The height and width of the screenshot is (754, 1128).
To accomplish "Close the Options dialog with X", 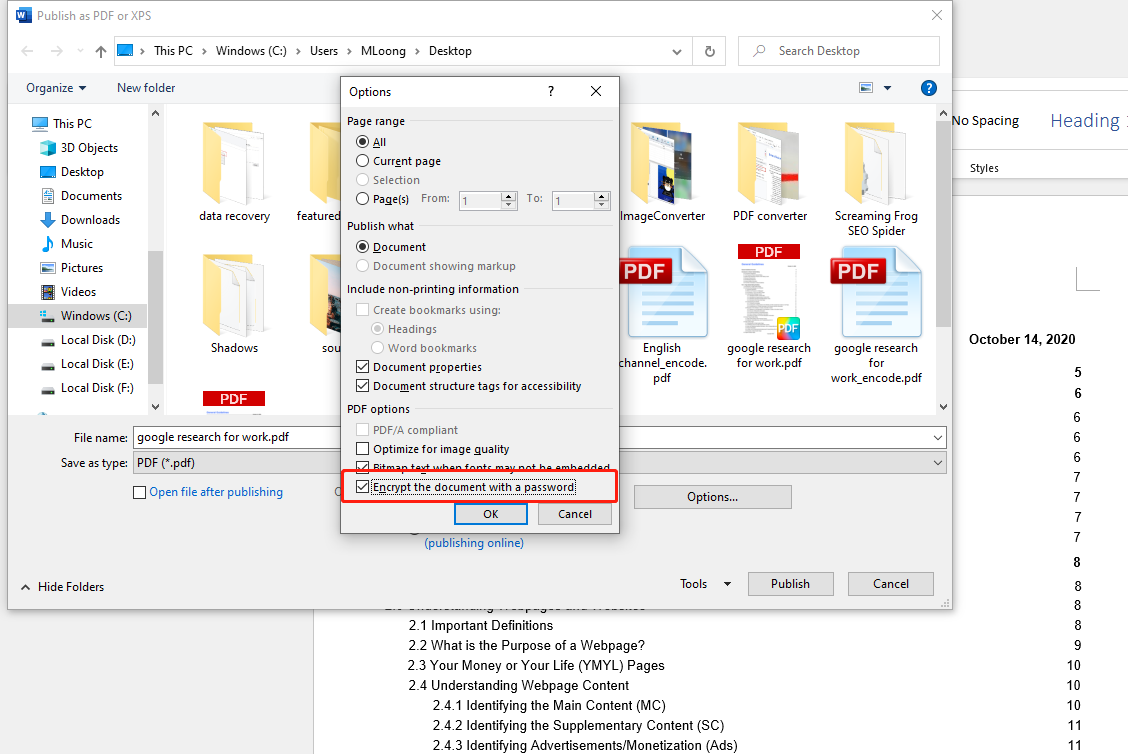I will click(x=596, y=91).
